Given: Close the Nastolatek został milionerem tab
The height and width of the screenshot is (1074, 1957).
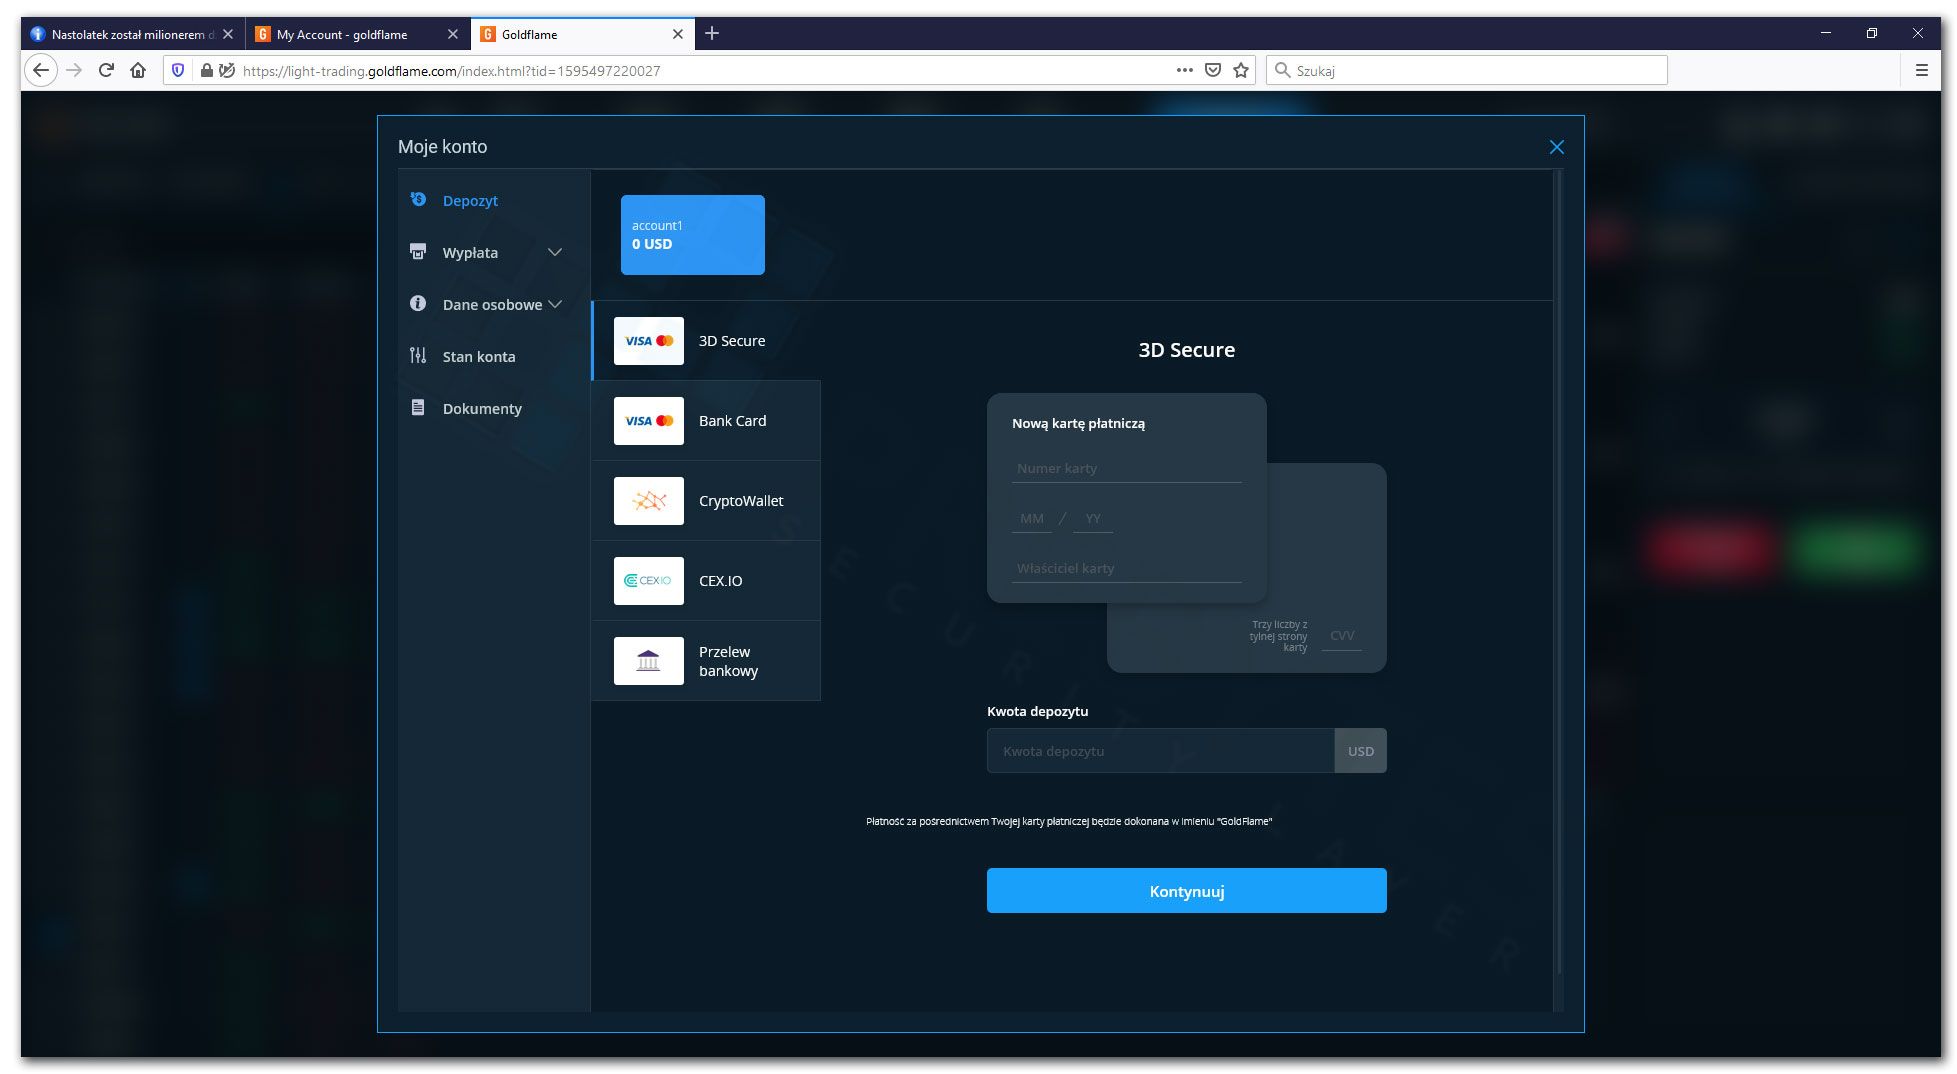Looking at the screenshot, I should pos(228,34).
